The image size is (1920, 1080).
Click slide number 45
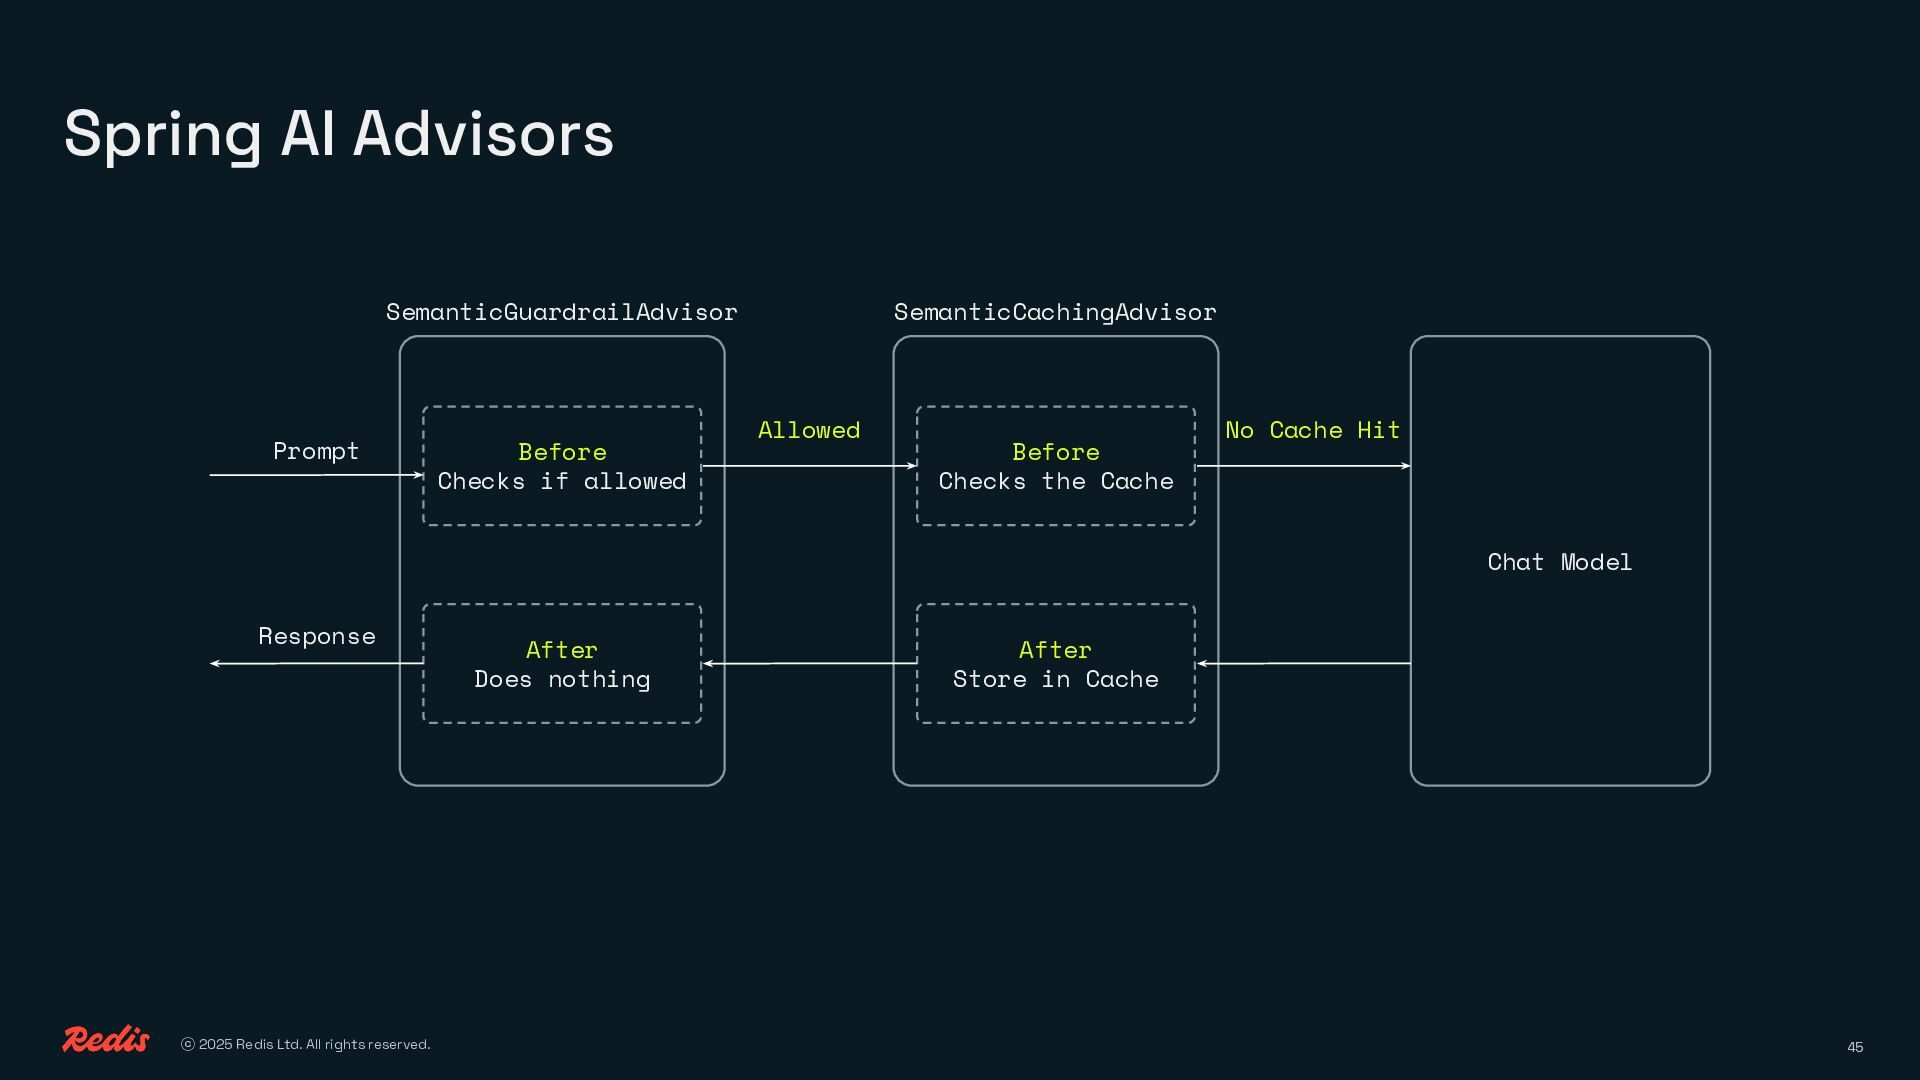tap(1855, 1047)
